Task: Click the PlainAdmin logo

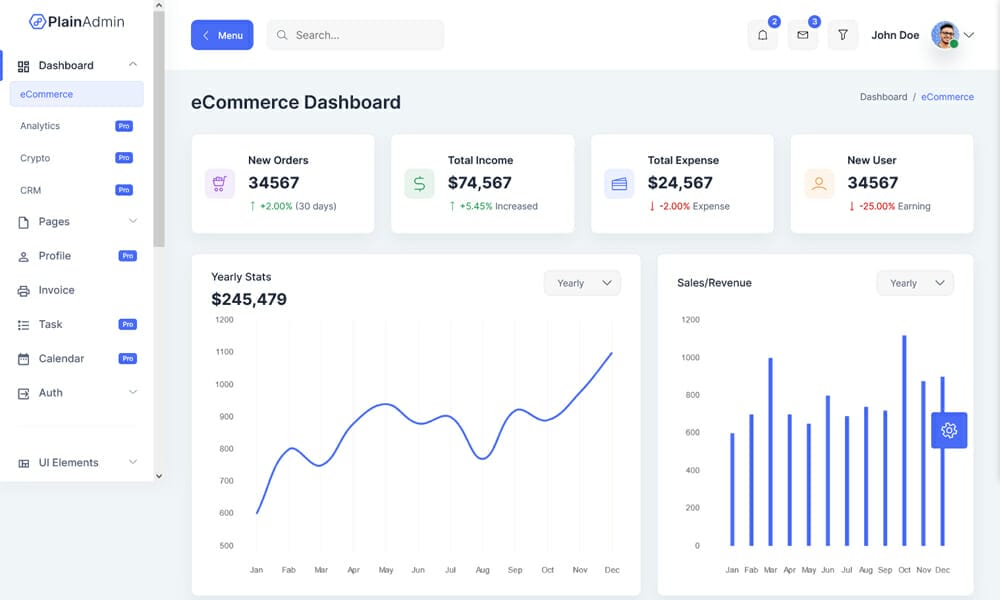Action: tap(77, 20)
